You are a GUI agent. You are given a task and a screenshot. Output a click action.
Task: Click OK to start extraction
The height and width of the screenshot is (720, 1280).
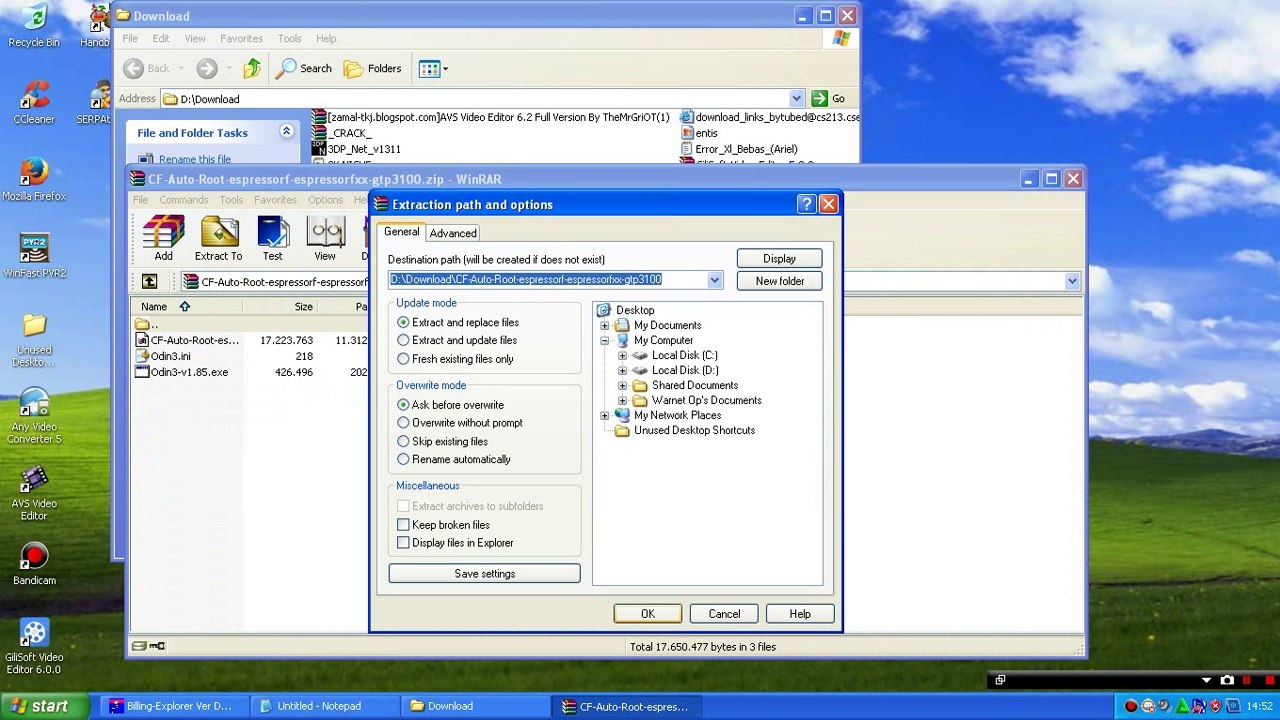point(648,614)
